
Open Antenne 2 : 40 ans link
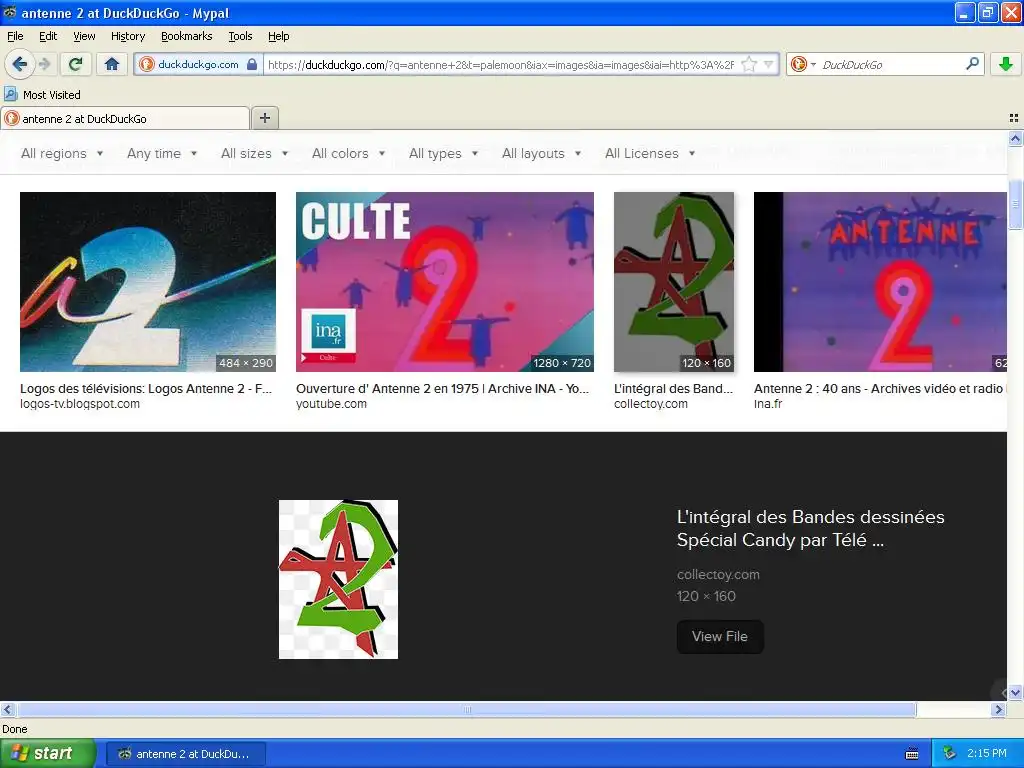(x=879, y=389)
